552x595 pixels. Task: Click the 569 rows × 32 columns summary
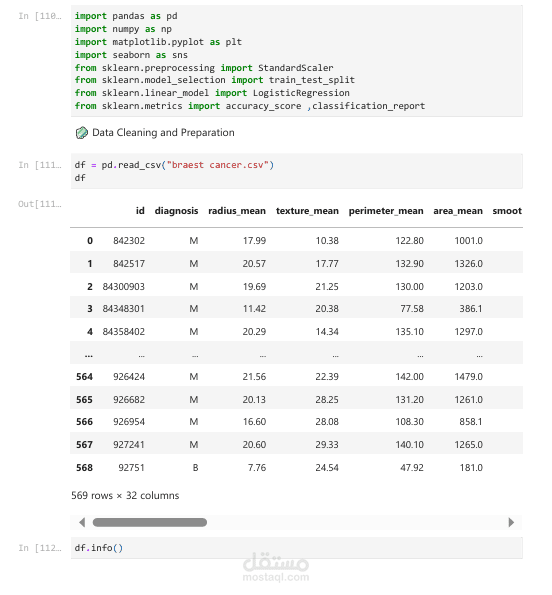click(x=125, y=496)
